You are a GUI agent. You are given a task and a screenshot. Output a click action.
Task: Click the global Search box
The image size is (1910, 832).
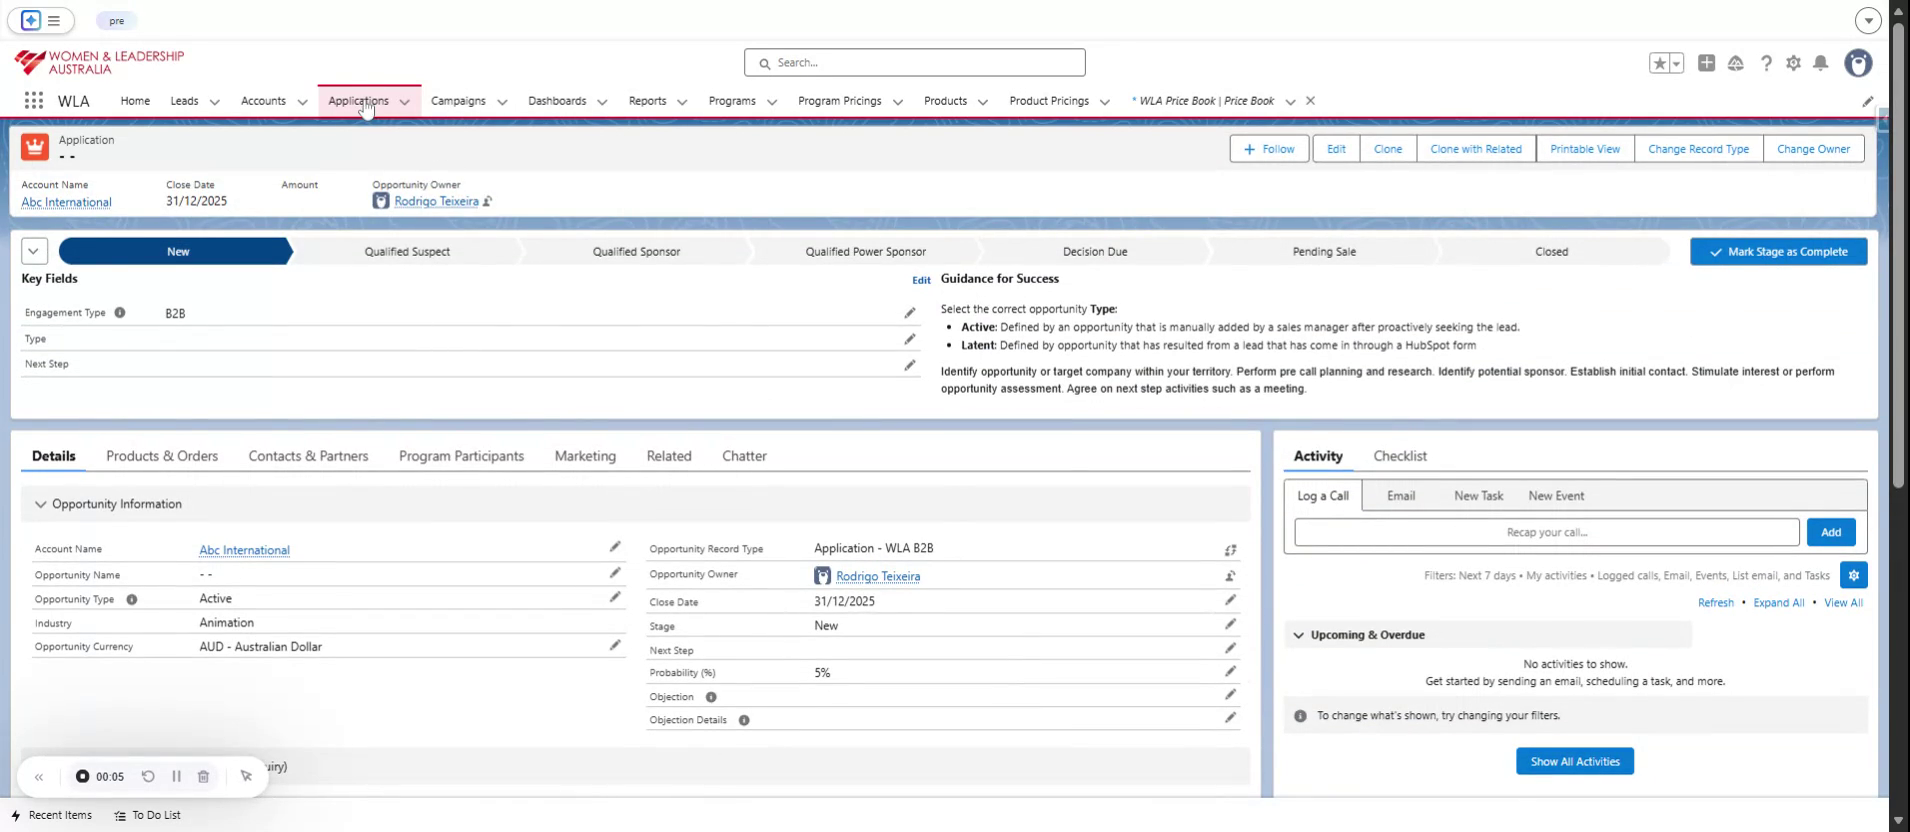click(x=914, y=63)
